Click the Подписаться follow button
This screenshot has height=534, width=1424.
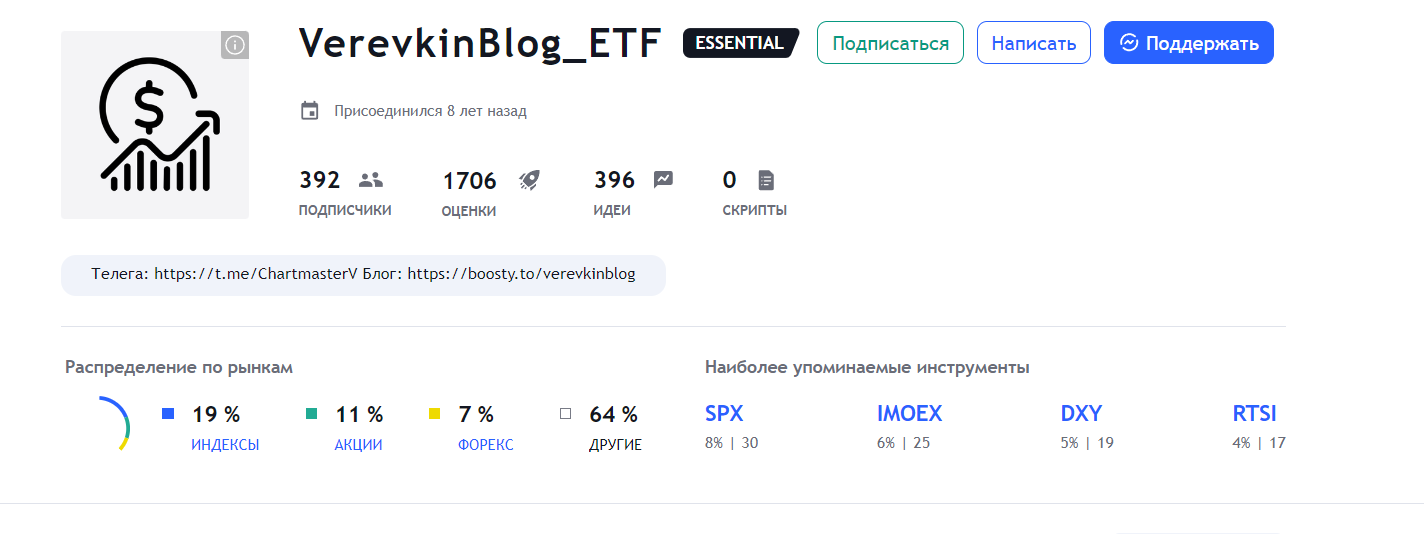click(890, 43)
